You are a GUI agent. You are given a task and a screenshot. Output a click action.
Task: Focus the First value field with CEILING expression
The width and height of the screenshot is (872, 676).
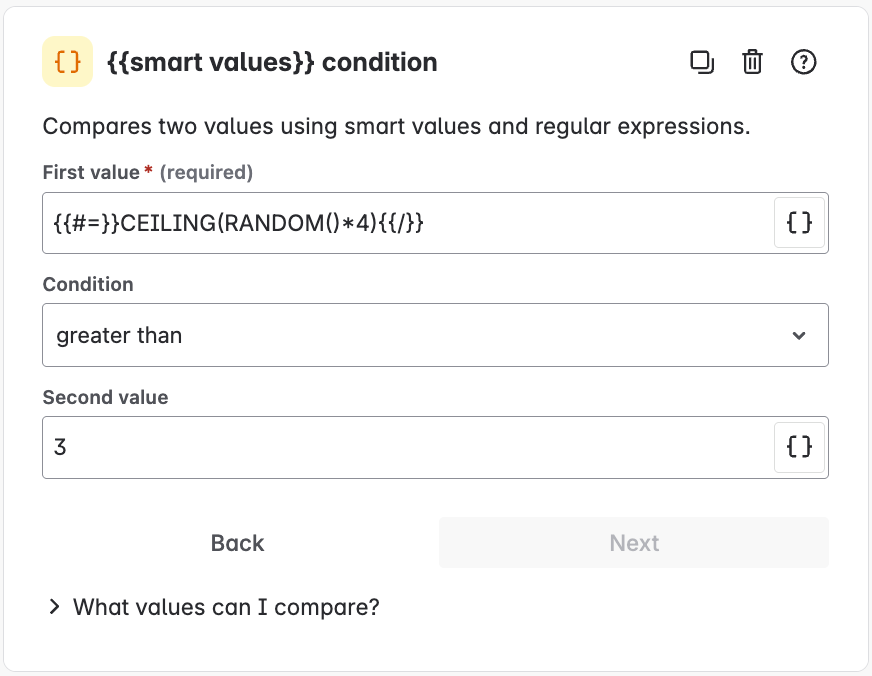coord(408,223)
